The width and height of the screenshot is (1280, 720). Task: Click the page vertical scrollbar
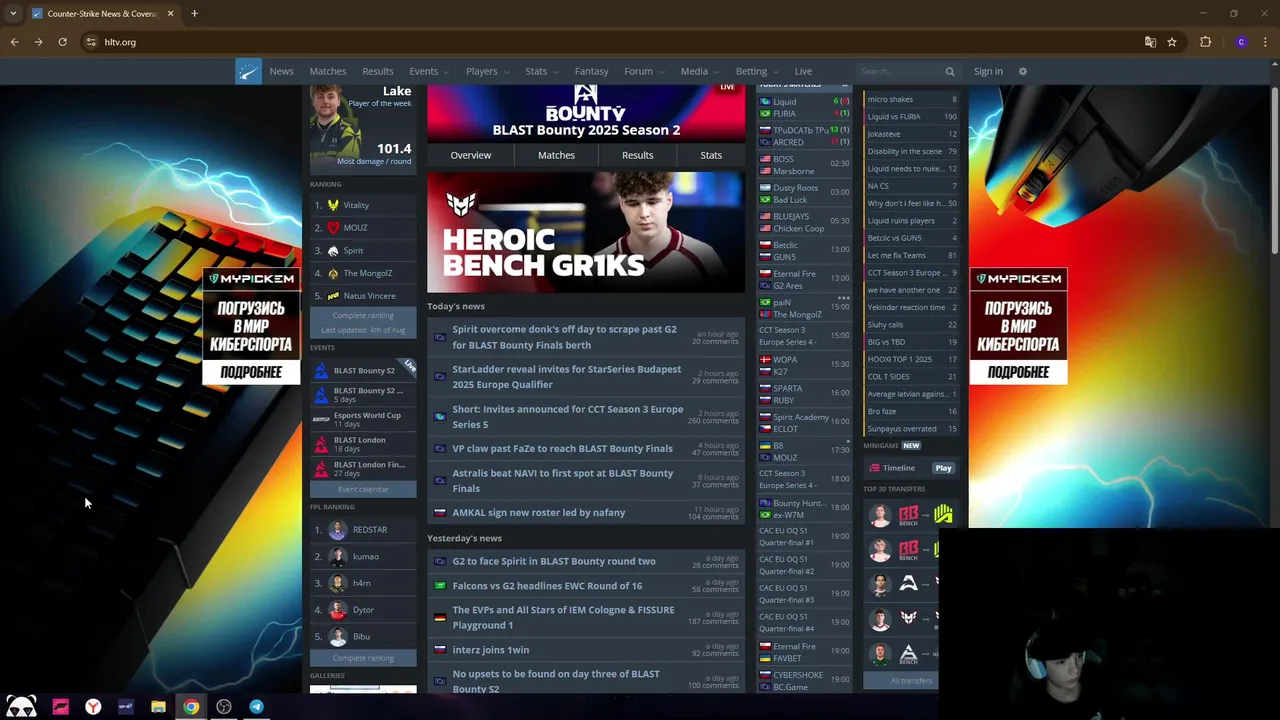[1275, 170]
